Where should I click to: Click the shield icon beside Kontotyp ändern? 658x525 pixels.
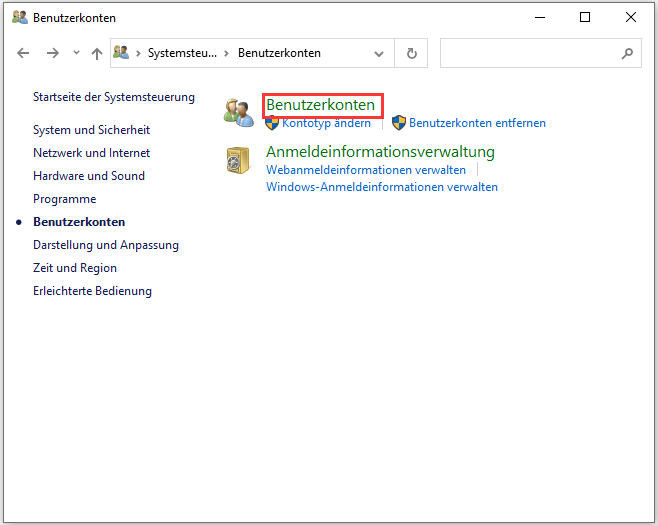273,123
